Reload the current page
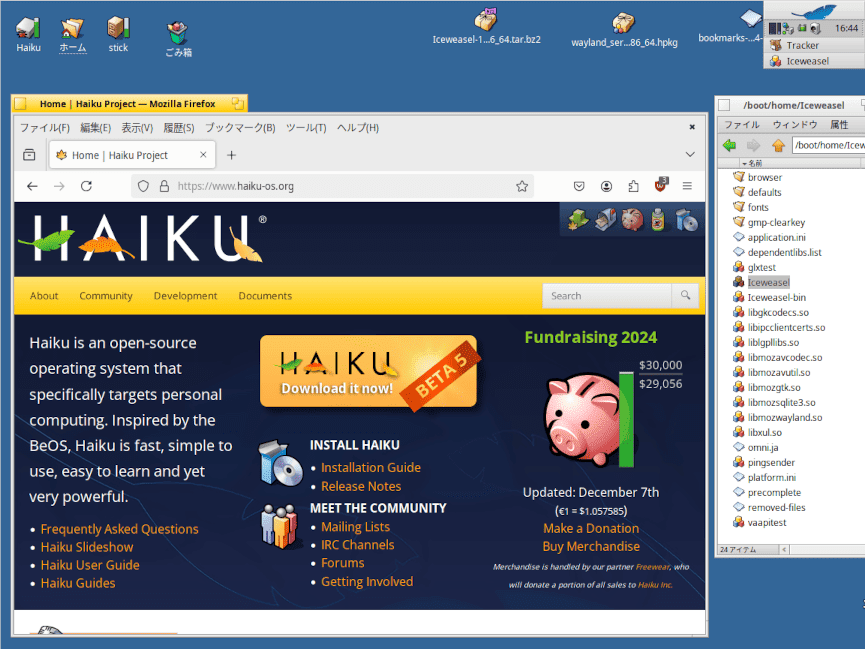 tap(86, 187)
